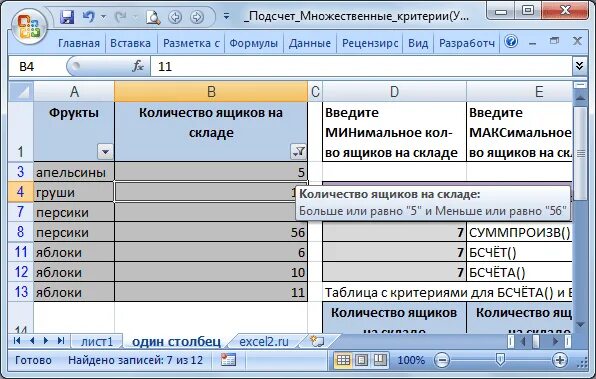This screenshot has height=379, width=596.
Task: Switch to Page Layout view
Action: click(x=361, y=360)
